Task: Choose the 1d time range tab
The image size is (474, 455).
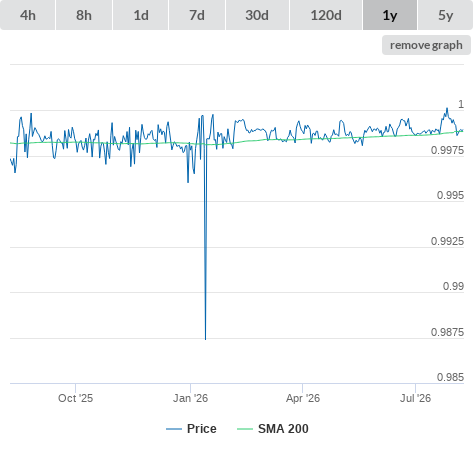Action: pos(141,15)
